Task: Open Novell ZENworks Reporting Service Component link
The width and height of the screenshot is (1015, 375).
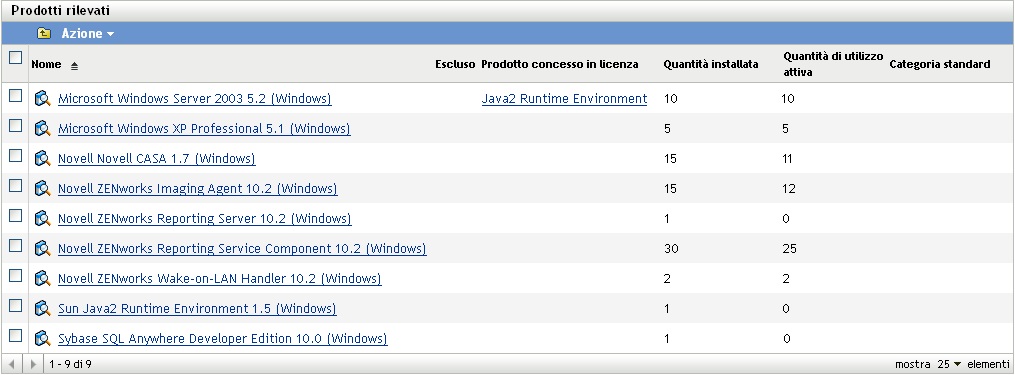Action: coord(242,249)
